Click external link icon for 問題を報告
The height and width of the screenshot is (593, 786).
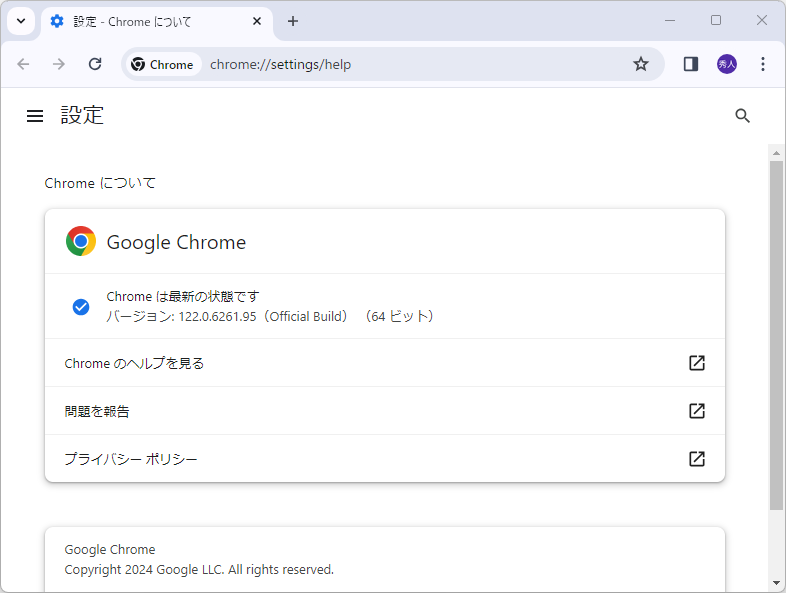(697, 411)
